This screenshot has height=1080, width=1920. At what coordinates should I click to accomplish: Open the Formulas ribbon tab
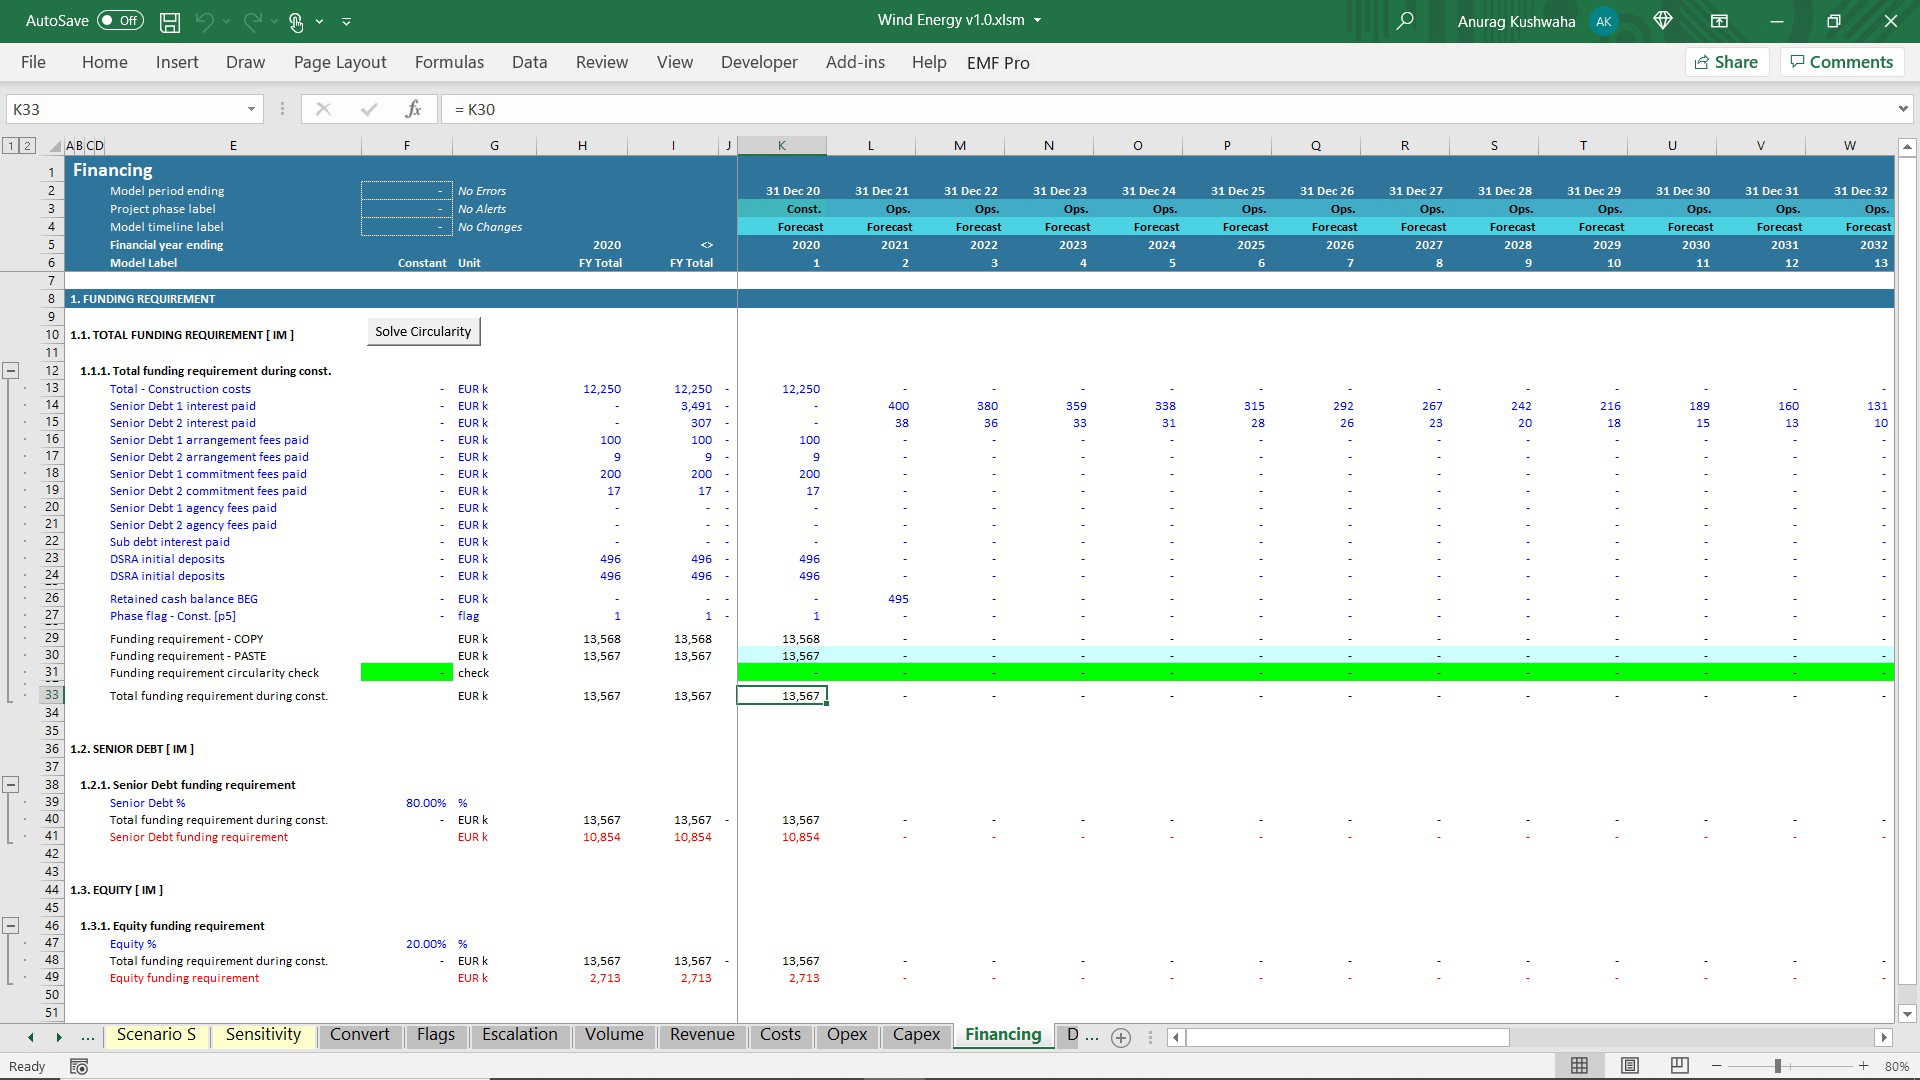tap(449, 62)
